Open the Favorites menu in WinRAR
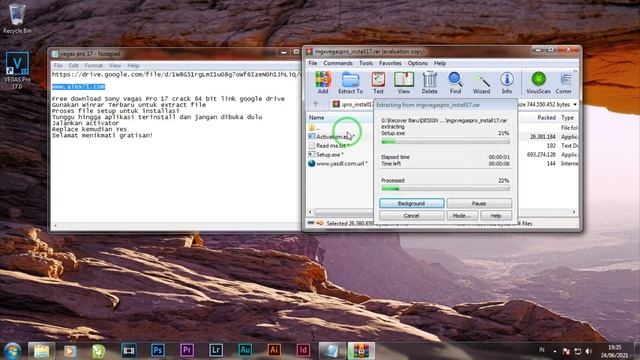 click(390, 63)
